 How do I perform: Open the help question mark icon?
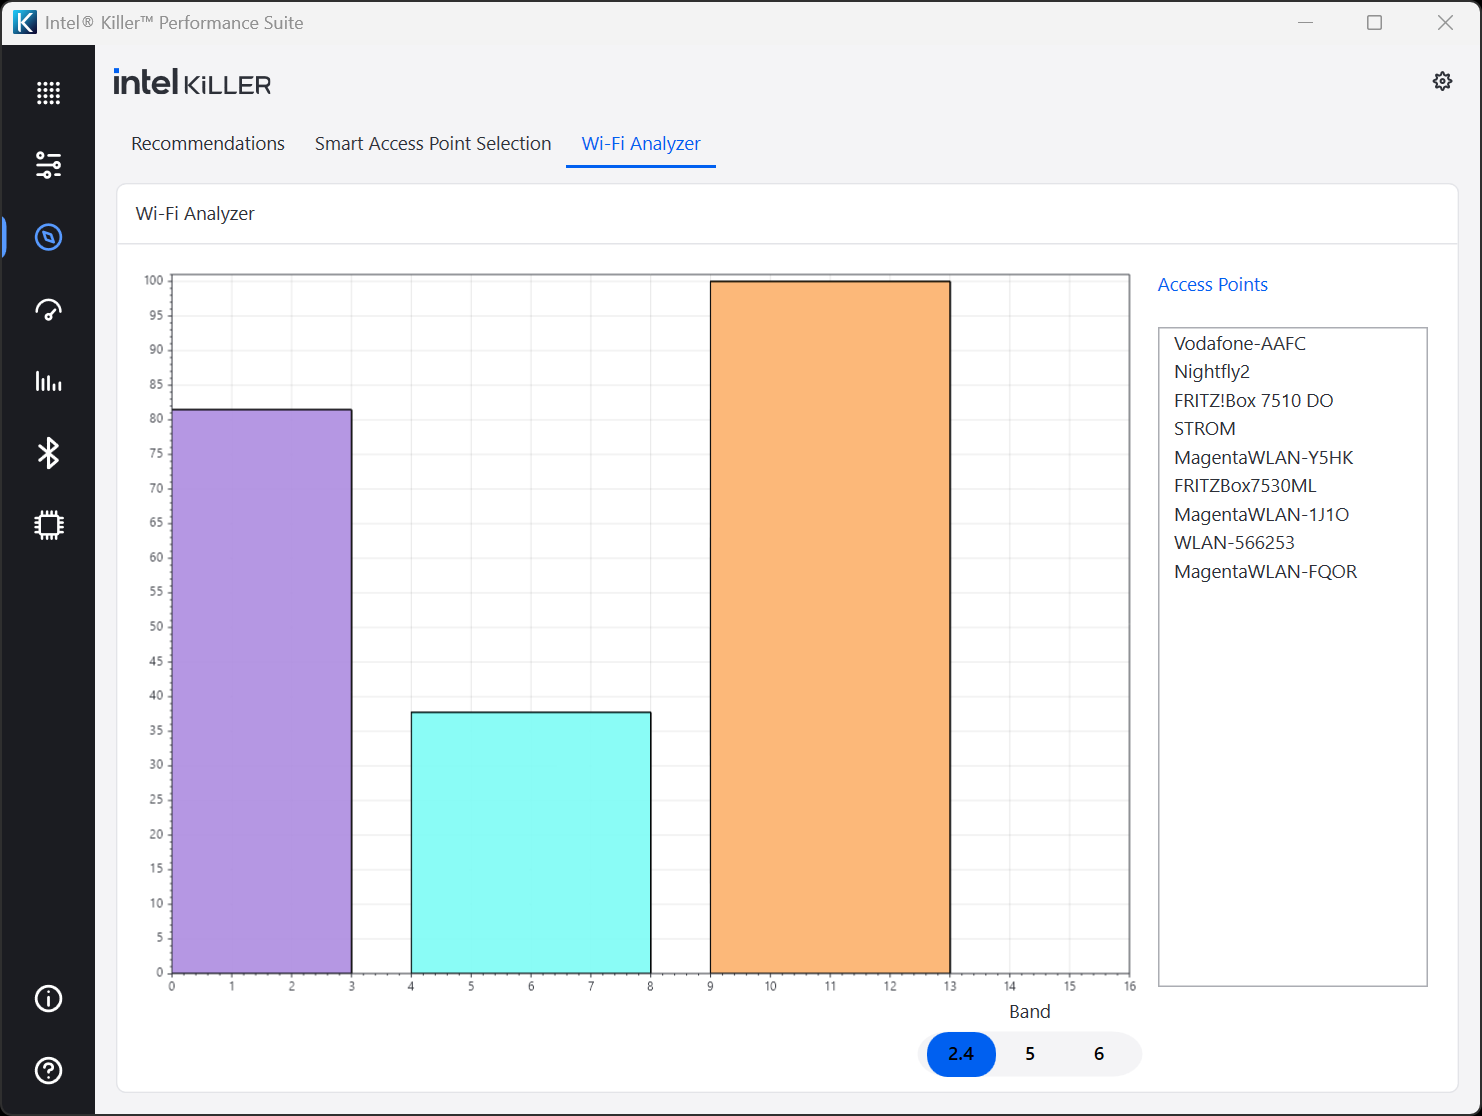(x=48, y=1071)
